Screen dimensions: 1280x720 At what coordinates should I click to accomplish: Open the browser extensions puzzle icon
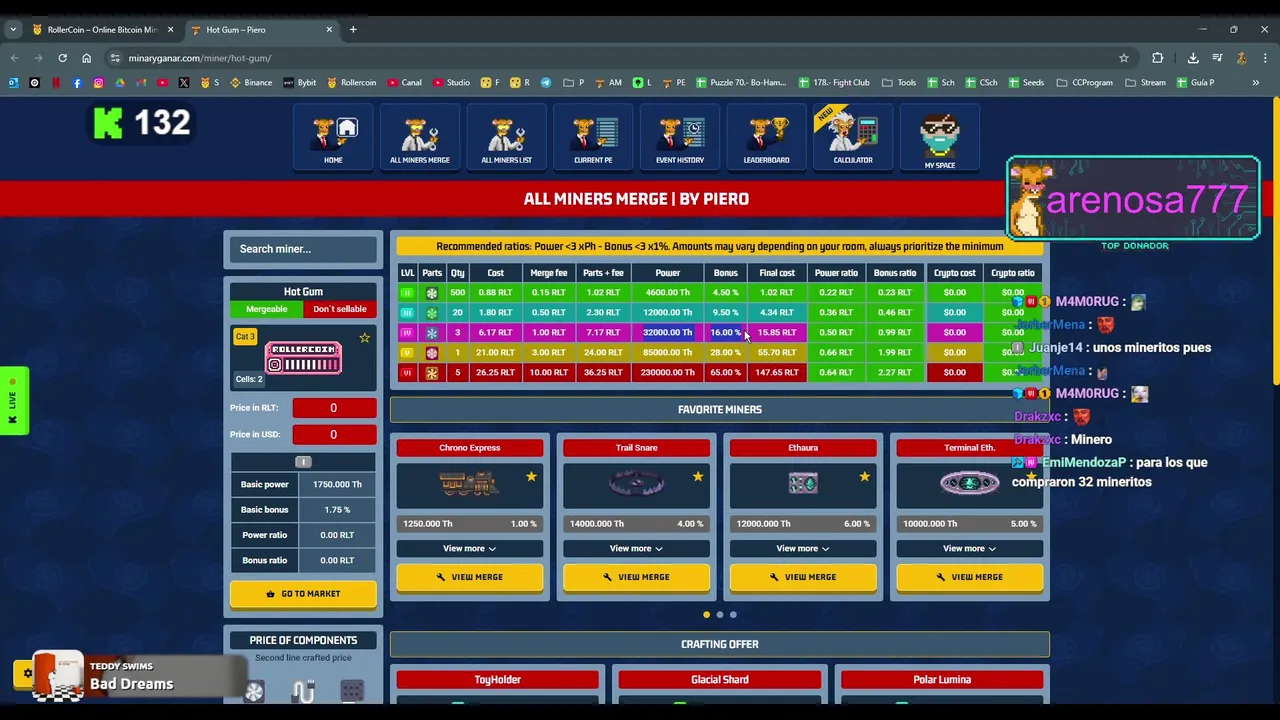point(1158,58)
